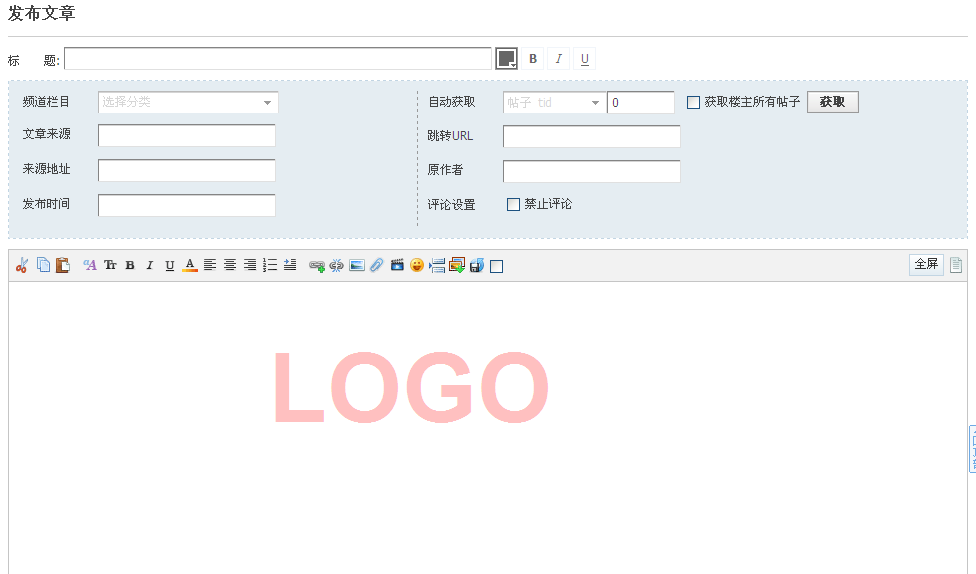Click the tid number field showing 0
Screen dimensions: 976x574
point(640,103)
